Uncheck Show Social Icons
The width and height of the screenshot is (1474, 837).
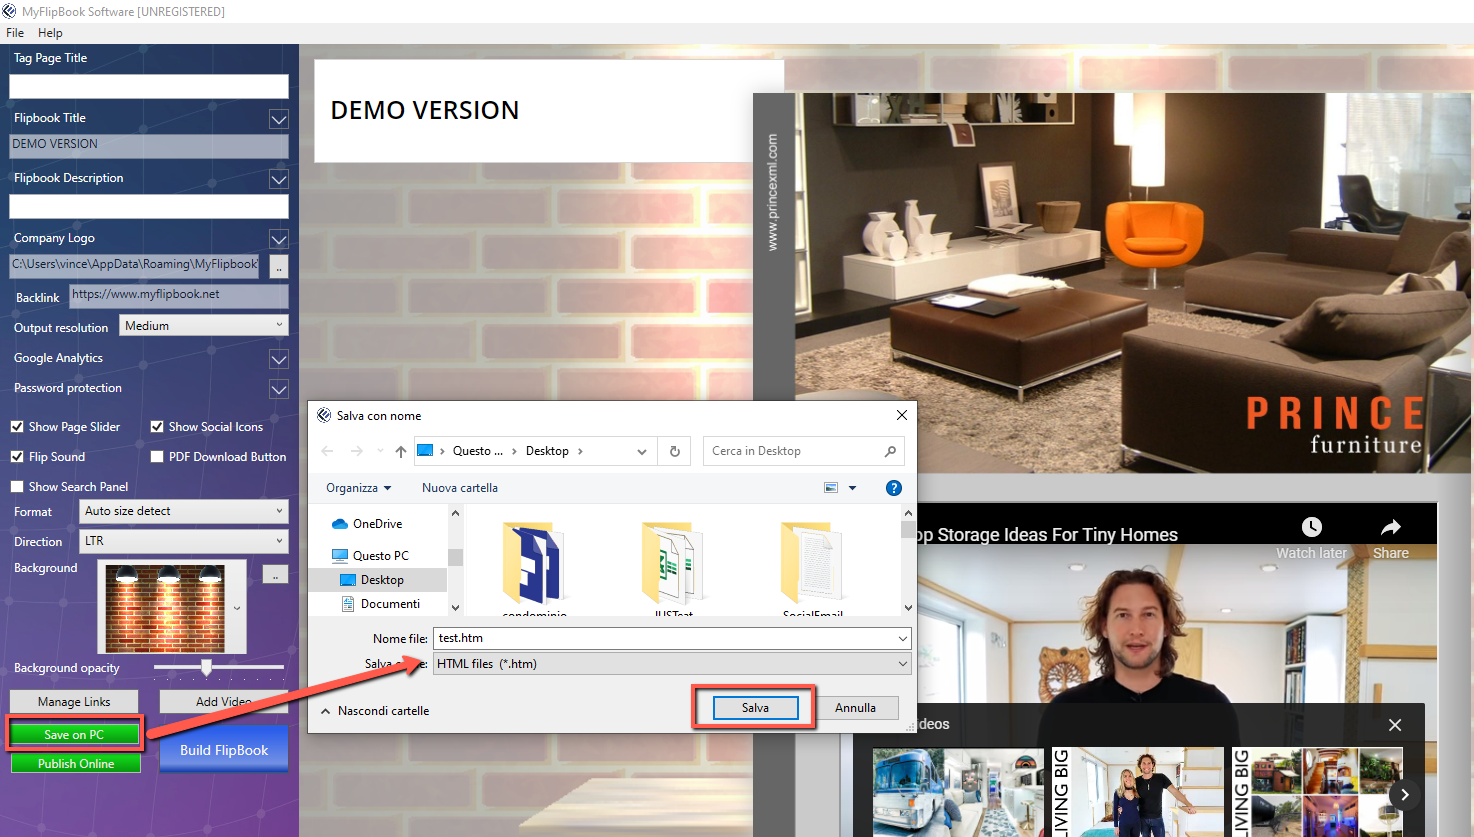157,426
